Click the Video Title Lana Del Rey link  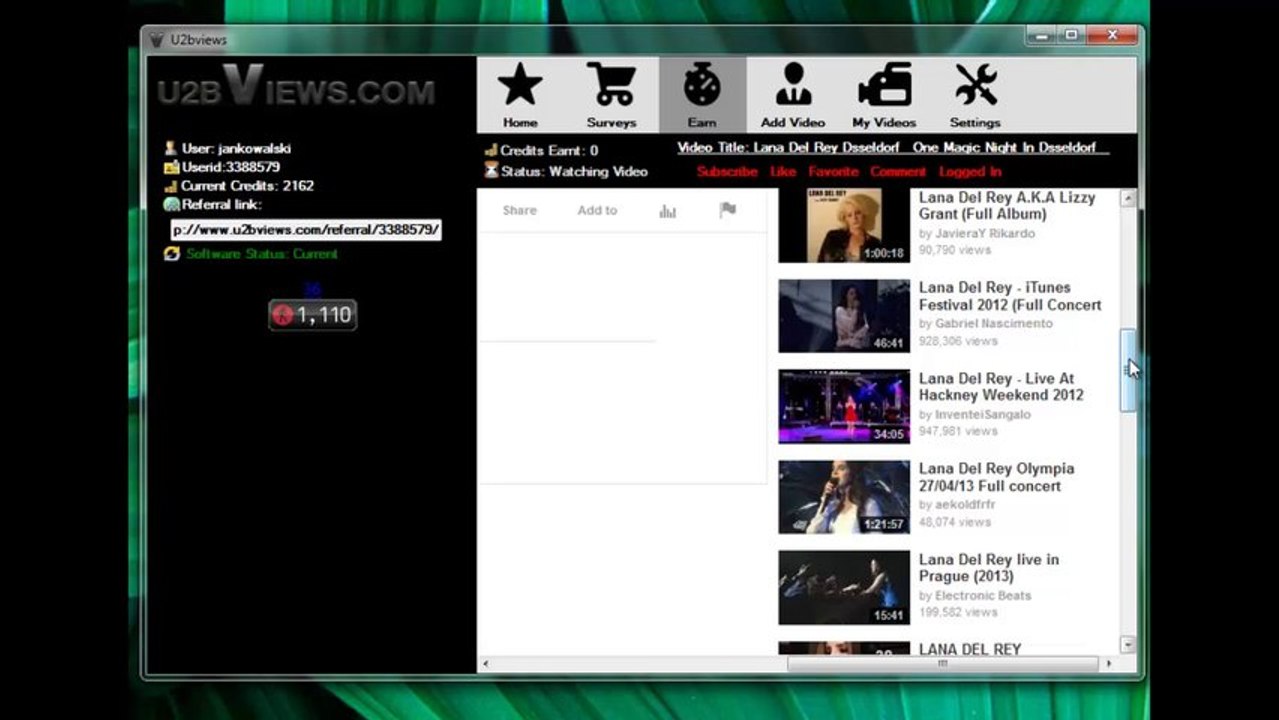893,147
